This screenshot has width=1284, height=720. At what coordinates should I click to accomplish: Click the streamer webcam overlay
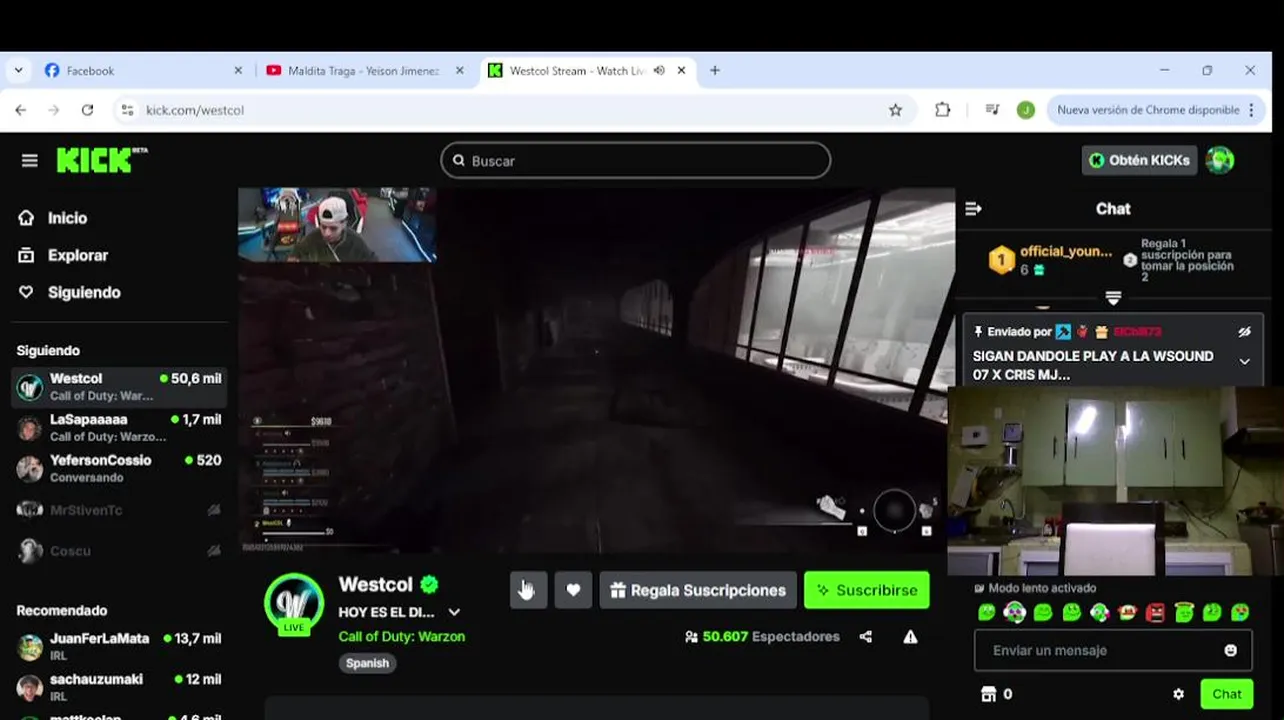tap(337, 225)
